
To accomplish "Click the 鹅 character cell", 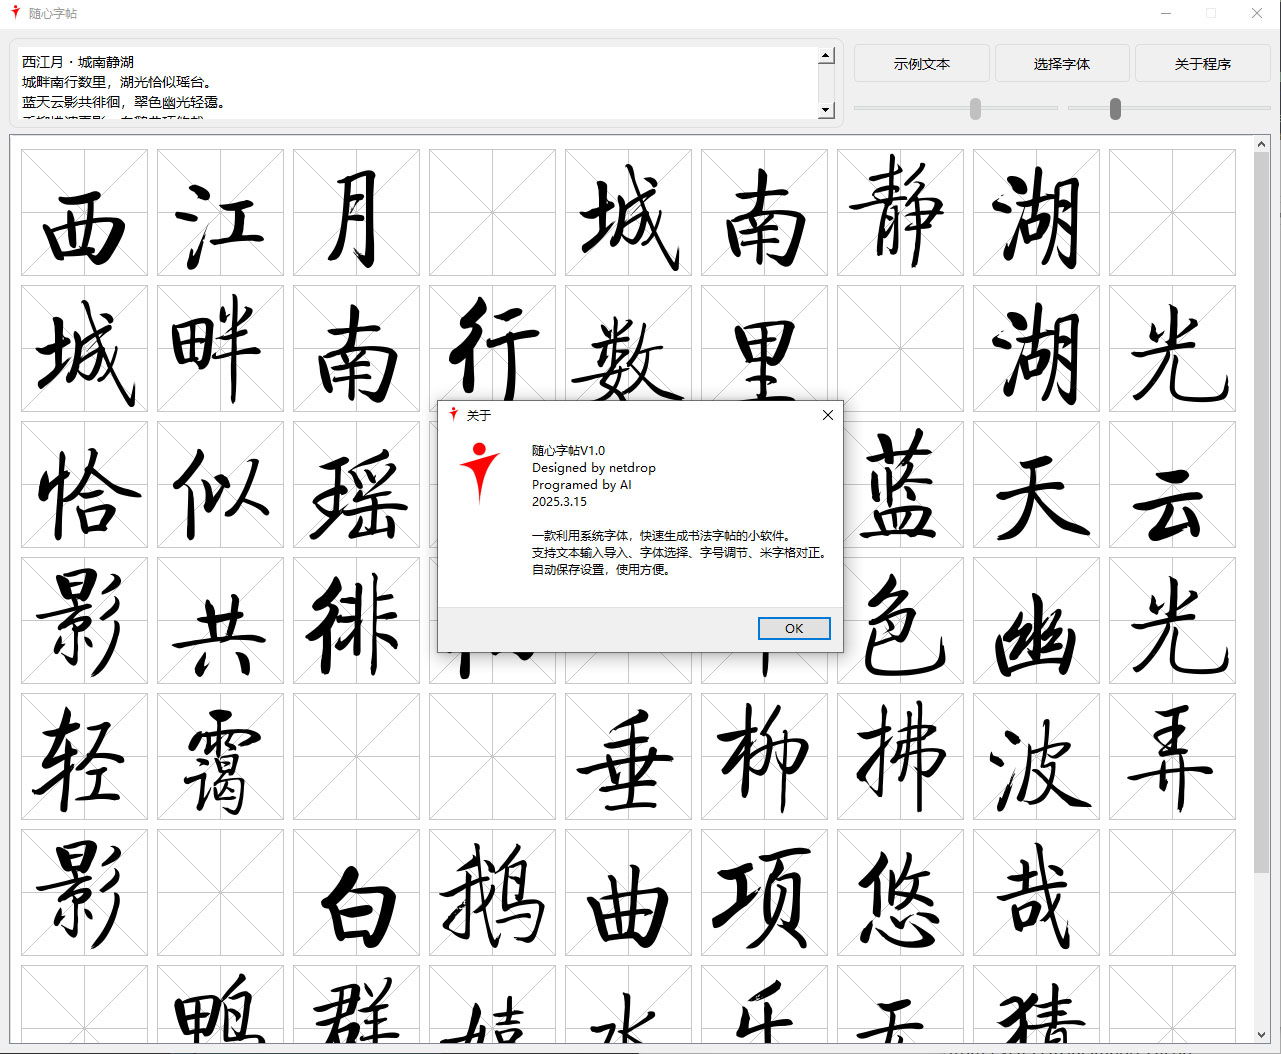I will (492, 893).
